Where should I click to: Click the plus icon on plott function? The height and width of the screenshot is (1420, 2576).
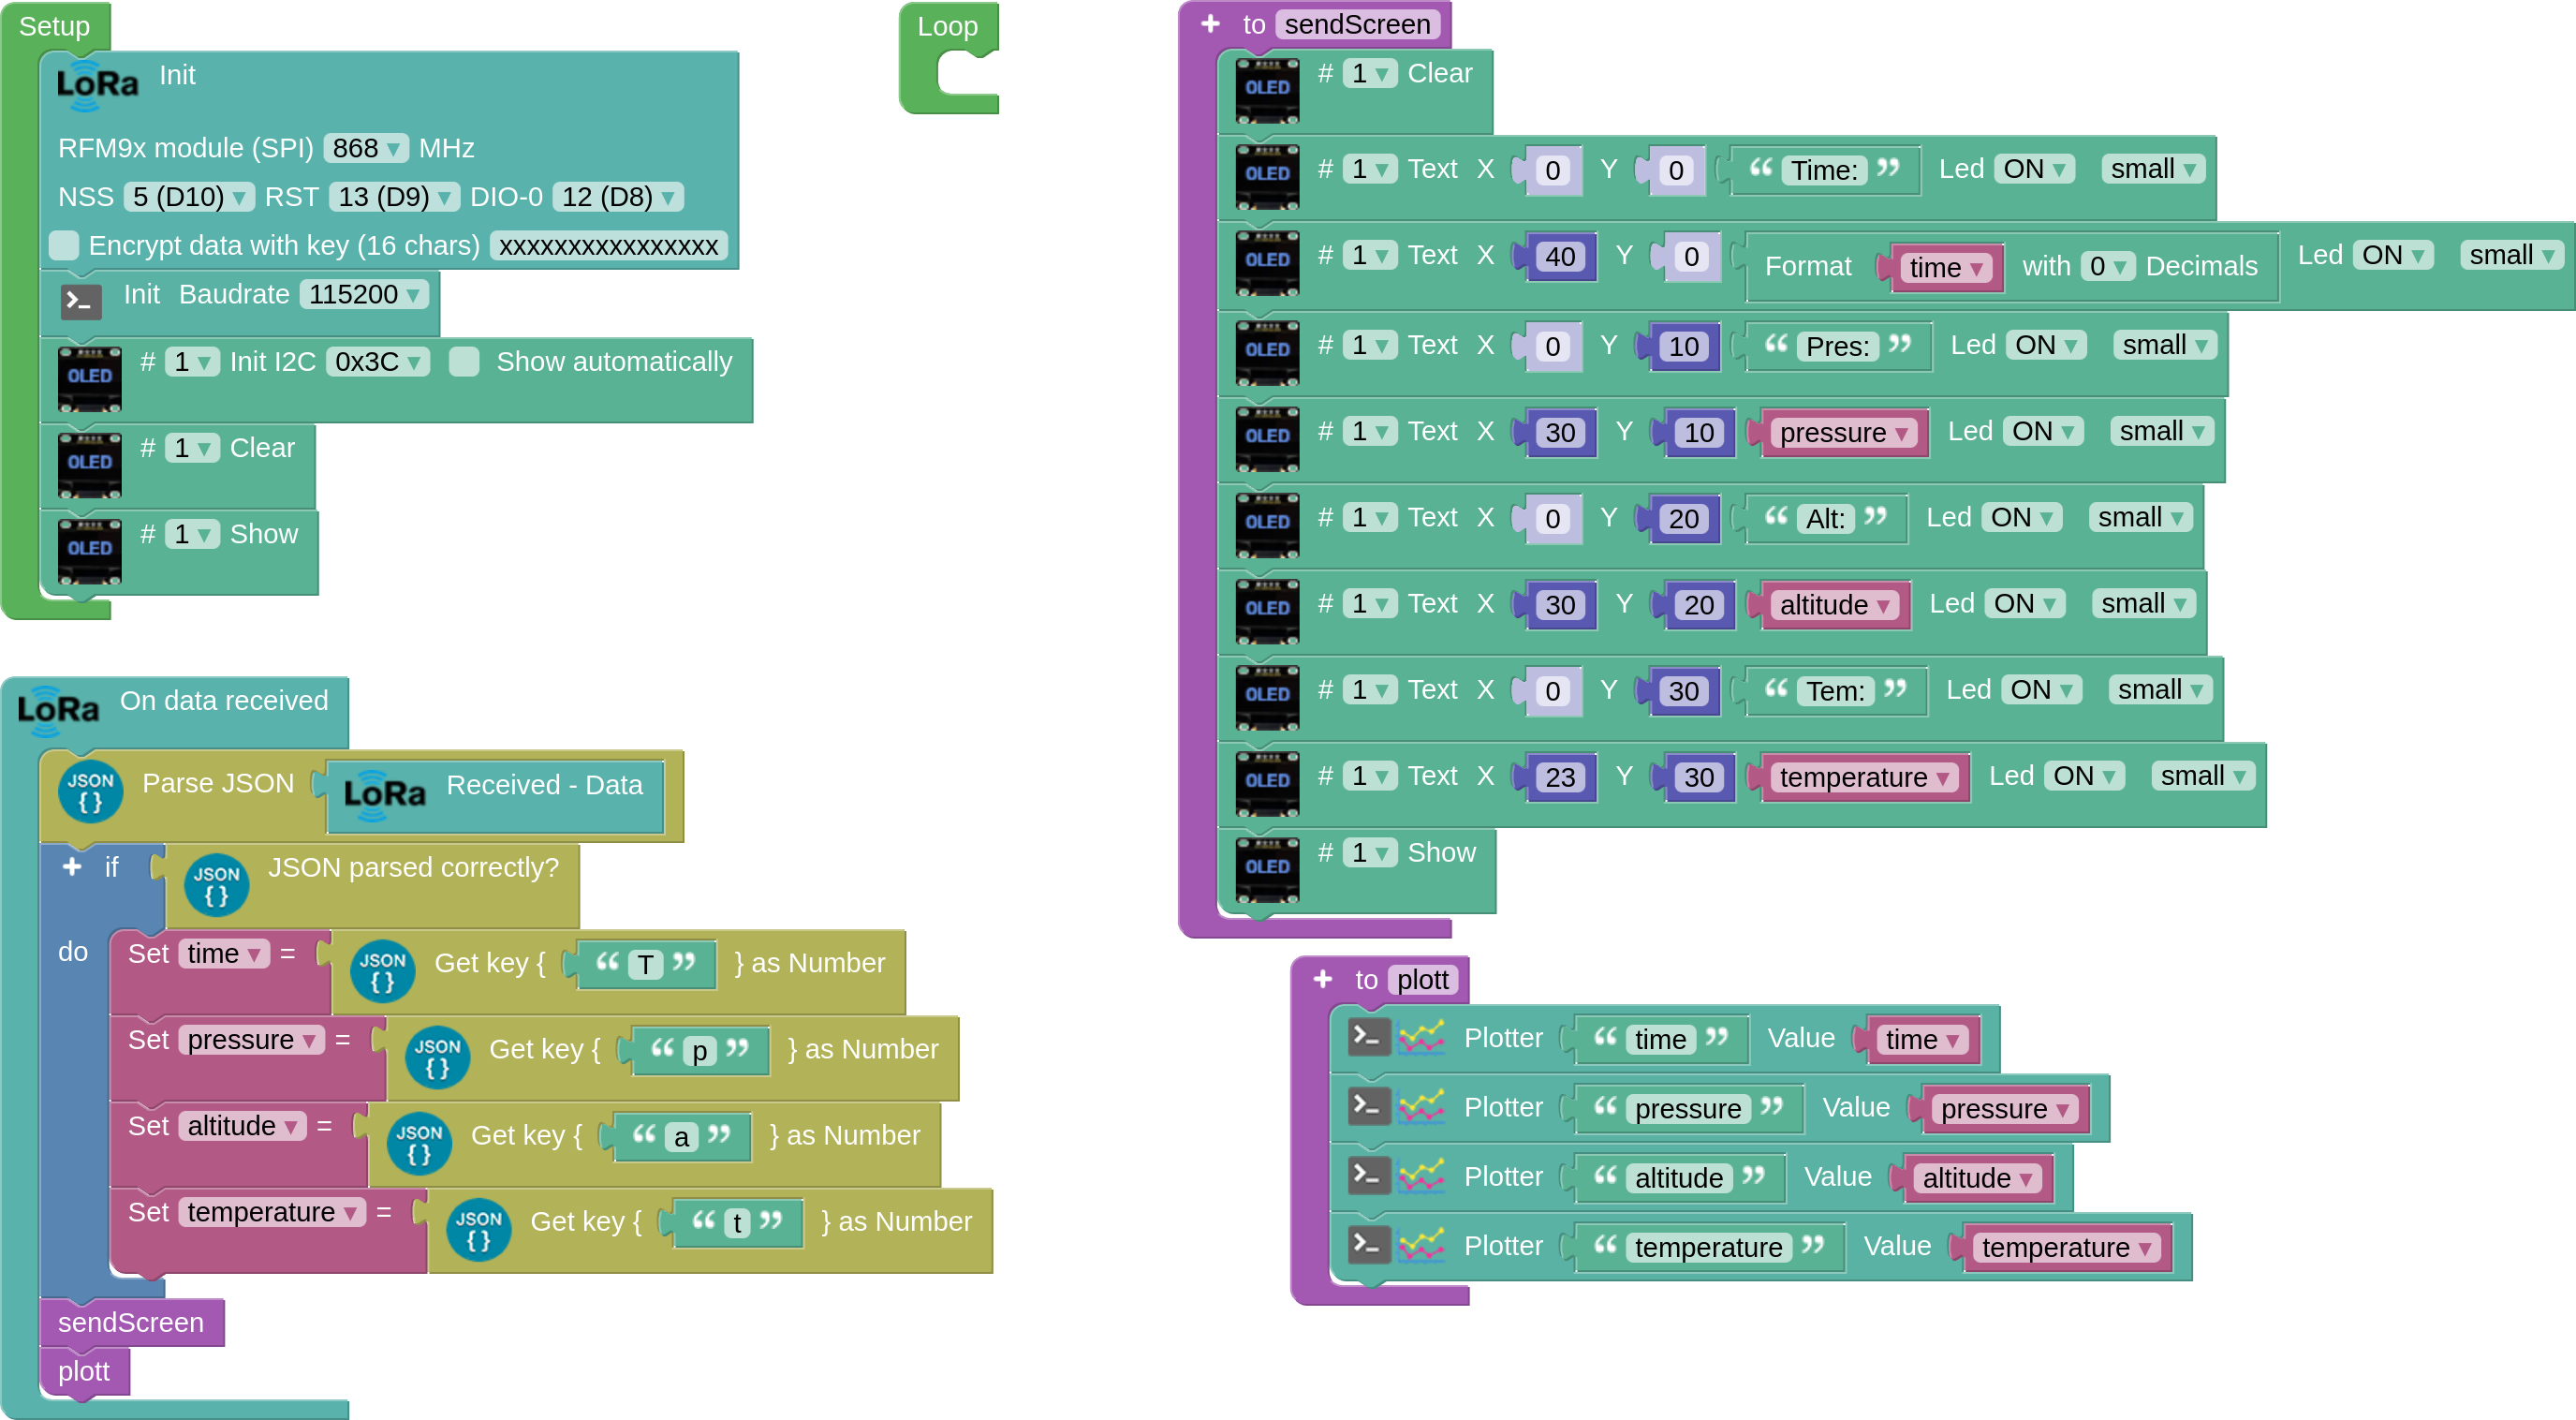(x=1322, y=979)
